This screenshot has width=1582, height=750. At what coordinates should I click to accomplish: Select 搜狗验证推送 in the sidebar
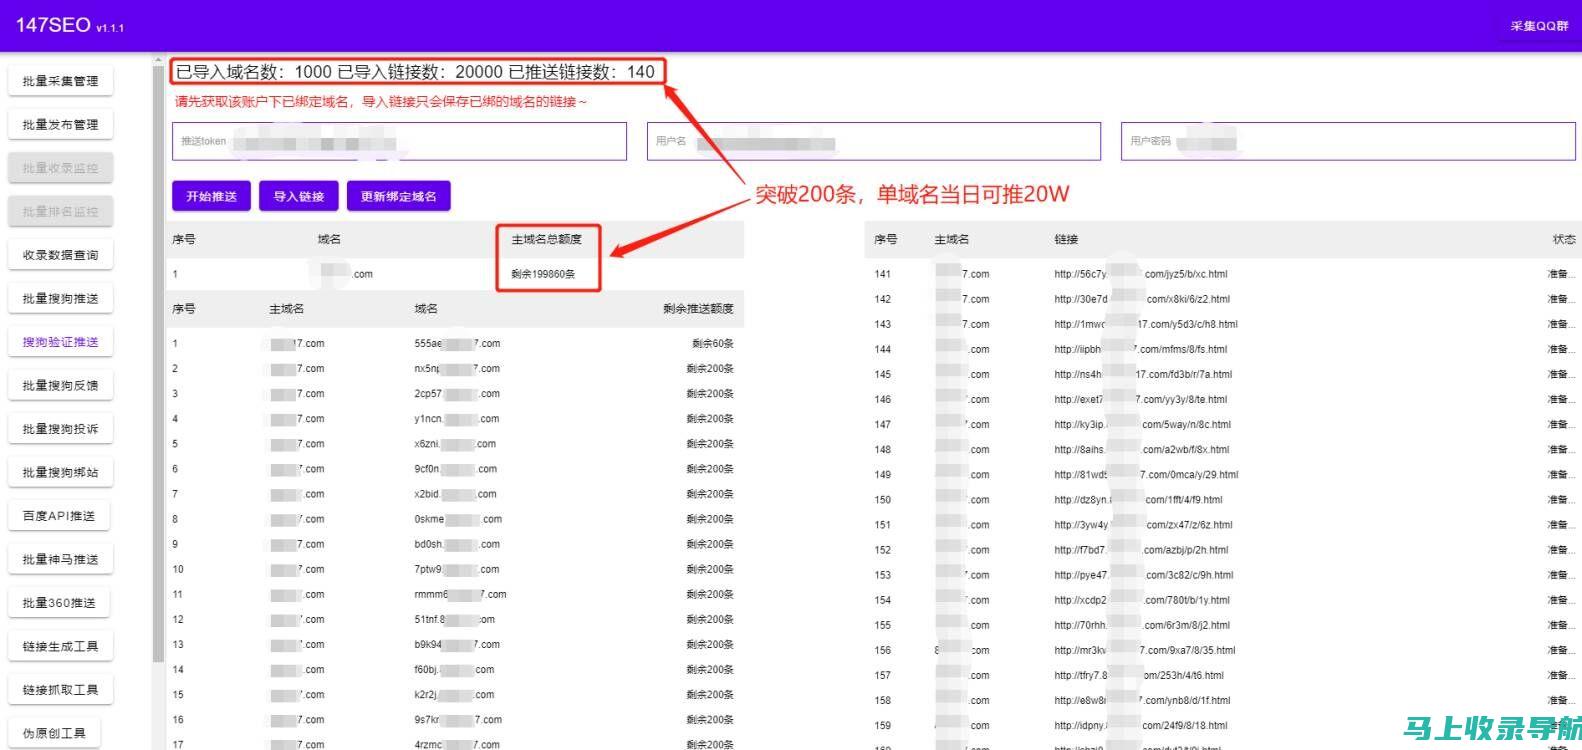60,342
